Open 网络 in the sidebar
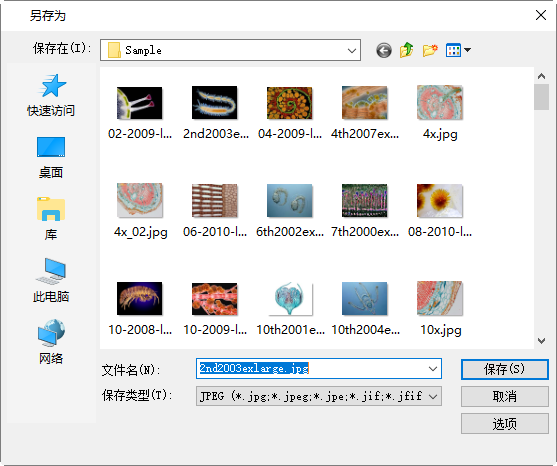Viewport: 557px width, 466px height. (51, 342)
